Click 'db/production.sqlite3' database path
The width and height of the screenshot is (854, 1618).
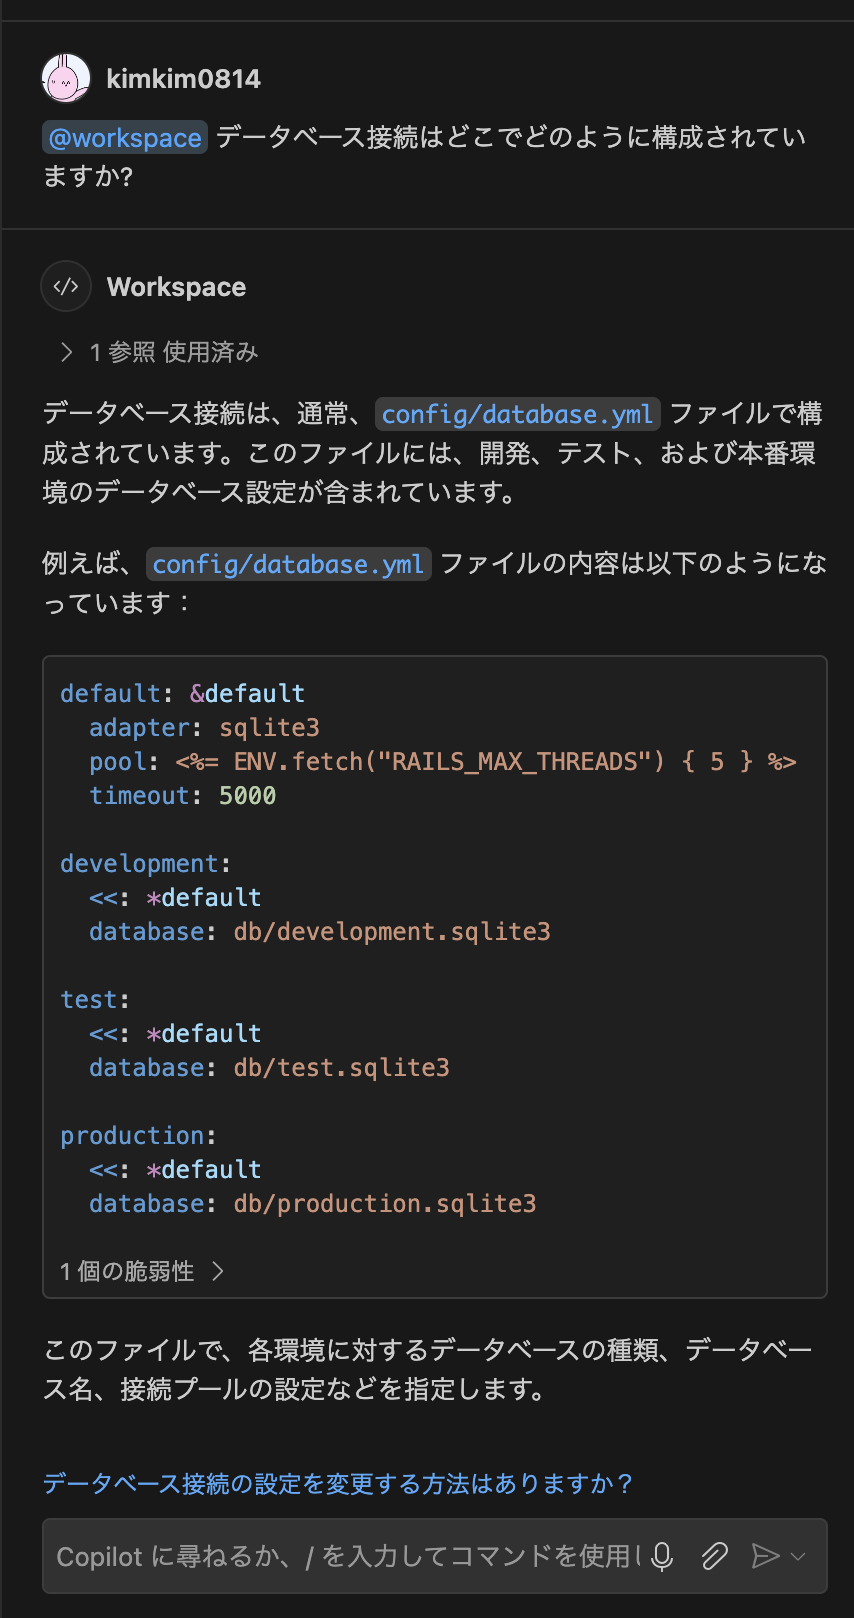[385, 1204]
